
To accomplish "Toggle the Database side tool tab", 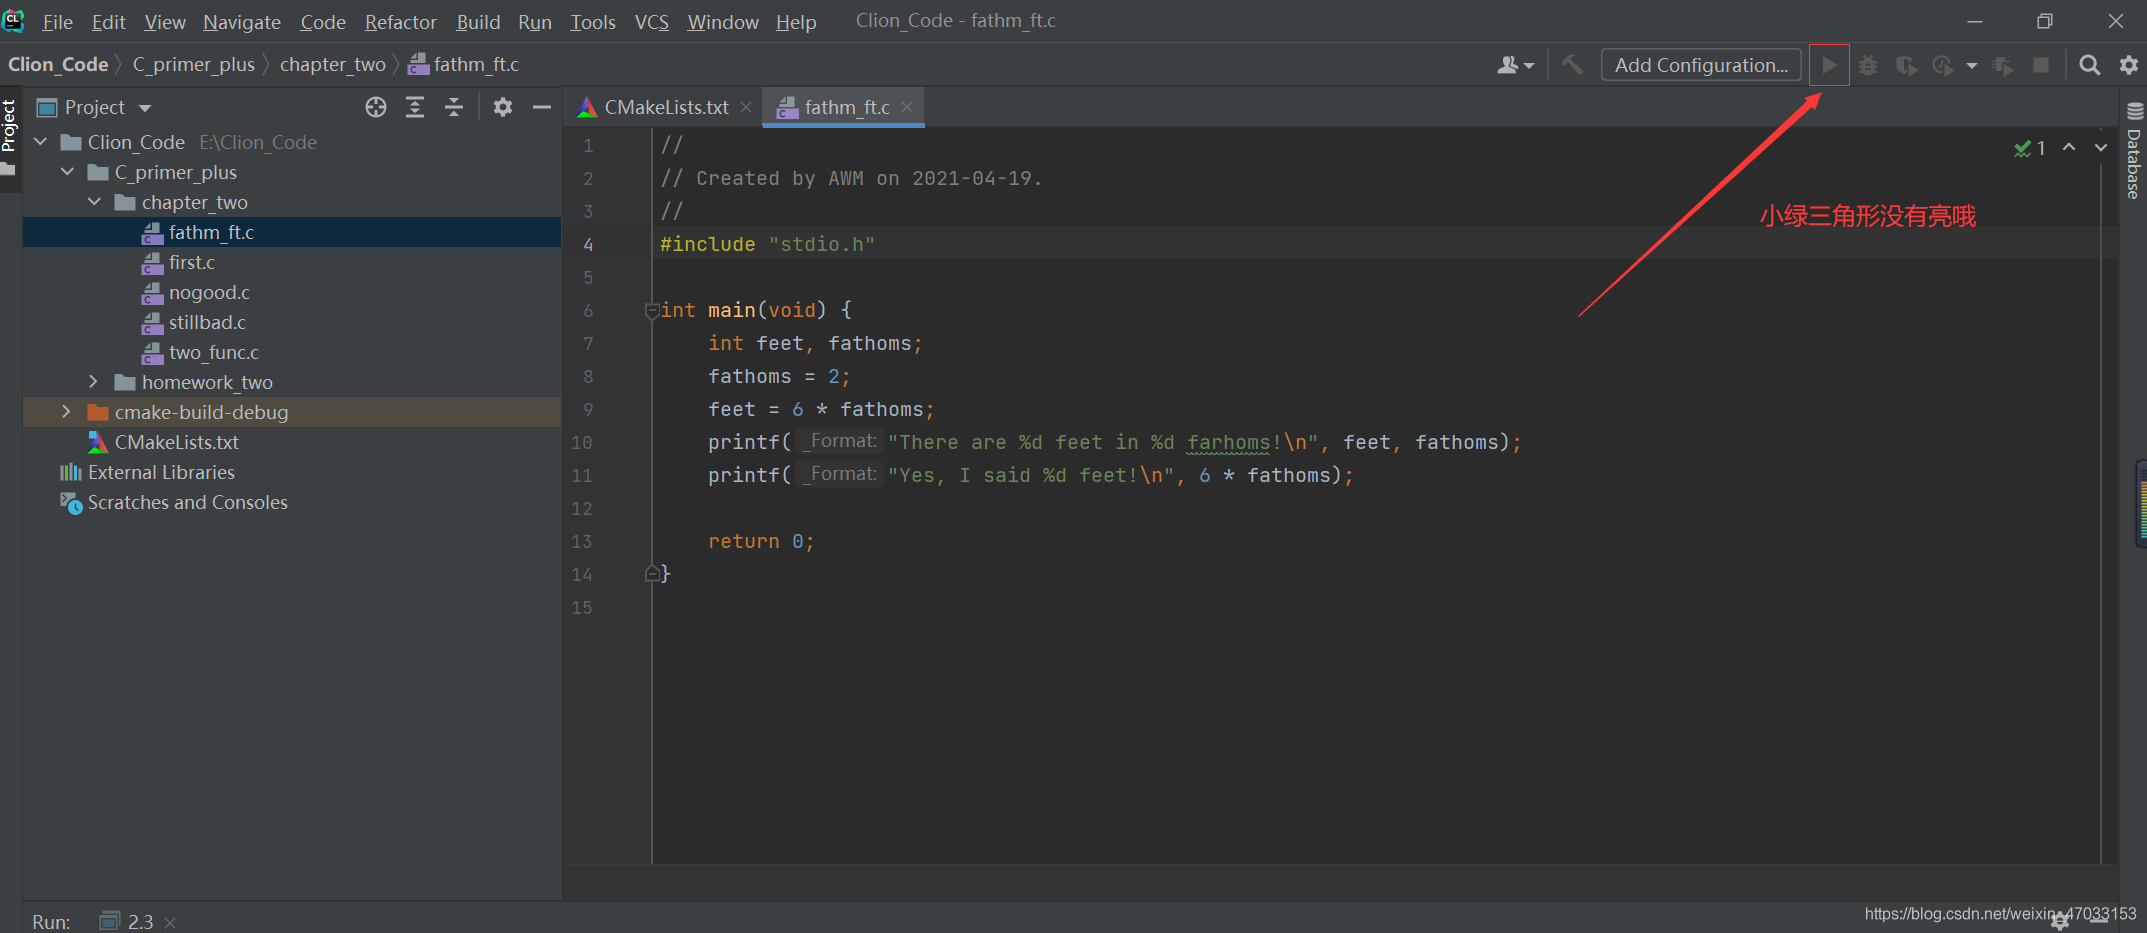I will [2134, 152].
